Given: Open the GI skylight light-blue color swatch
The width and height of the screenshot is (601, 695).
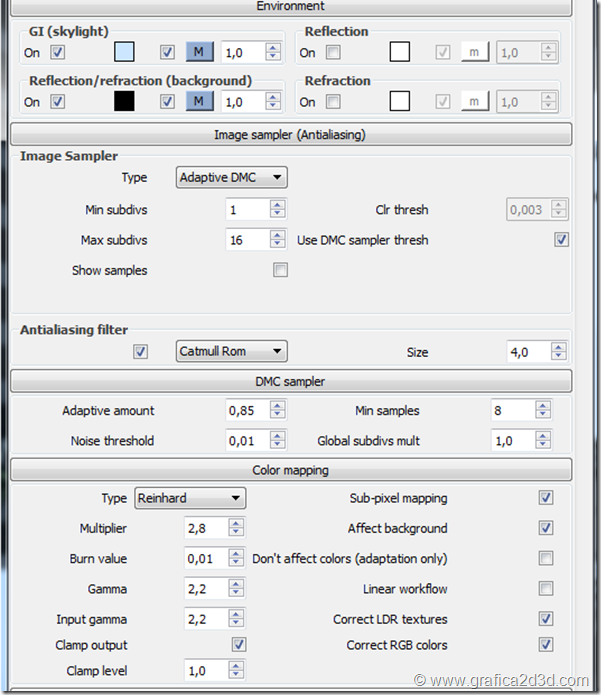Looking at the screenshot, I should 124,52.
